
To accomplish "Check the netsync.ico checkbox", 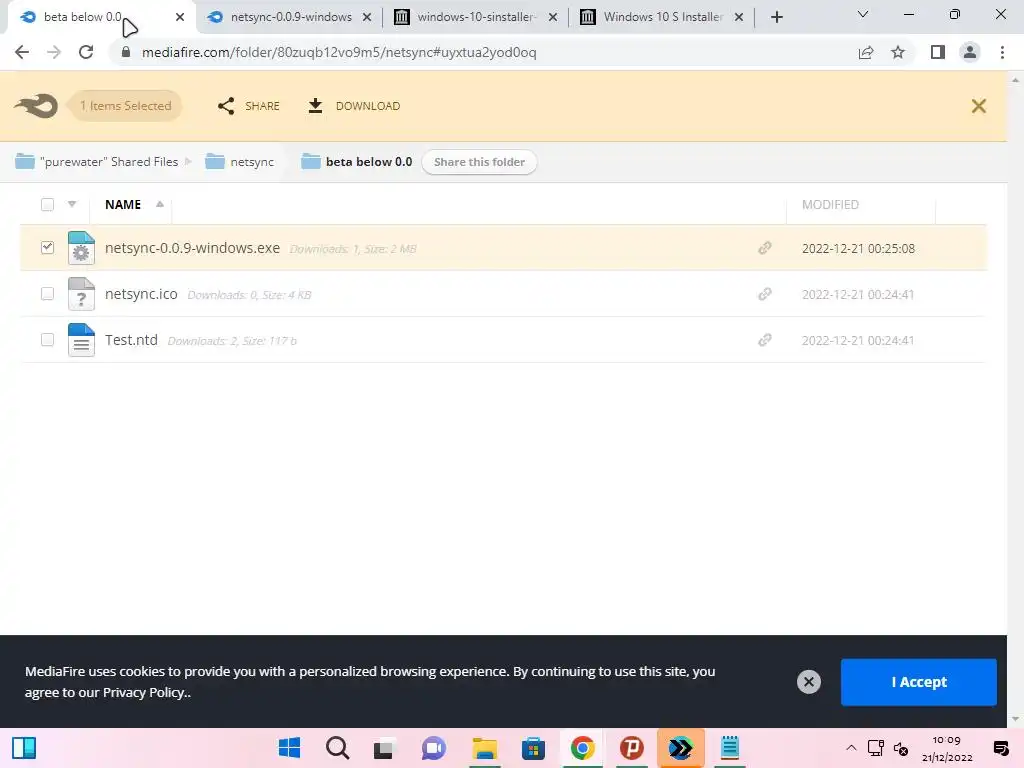I will click(47, 293).
